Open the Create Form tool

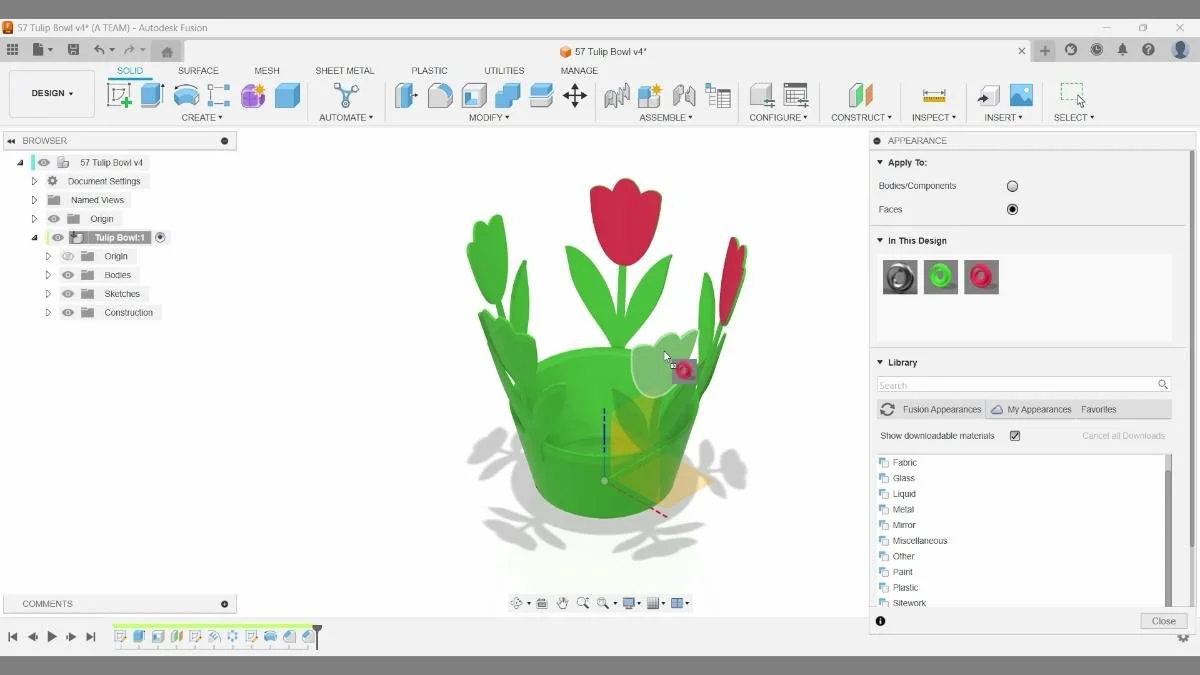pos(252,94)
